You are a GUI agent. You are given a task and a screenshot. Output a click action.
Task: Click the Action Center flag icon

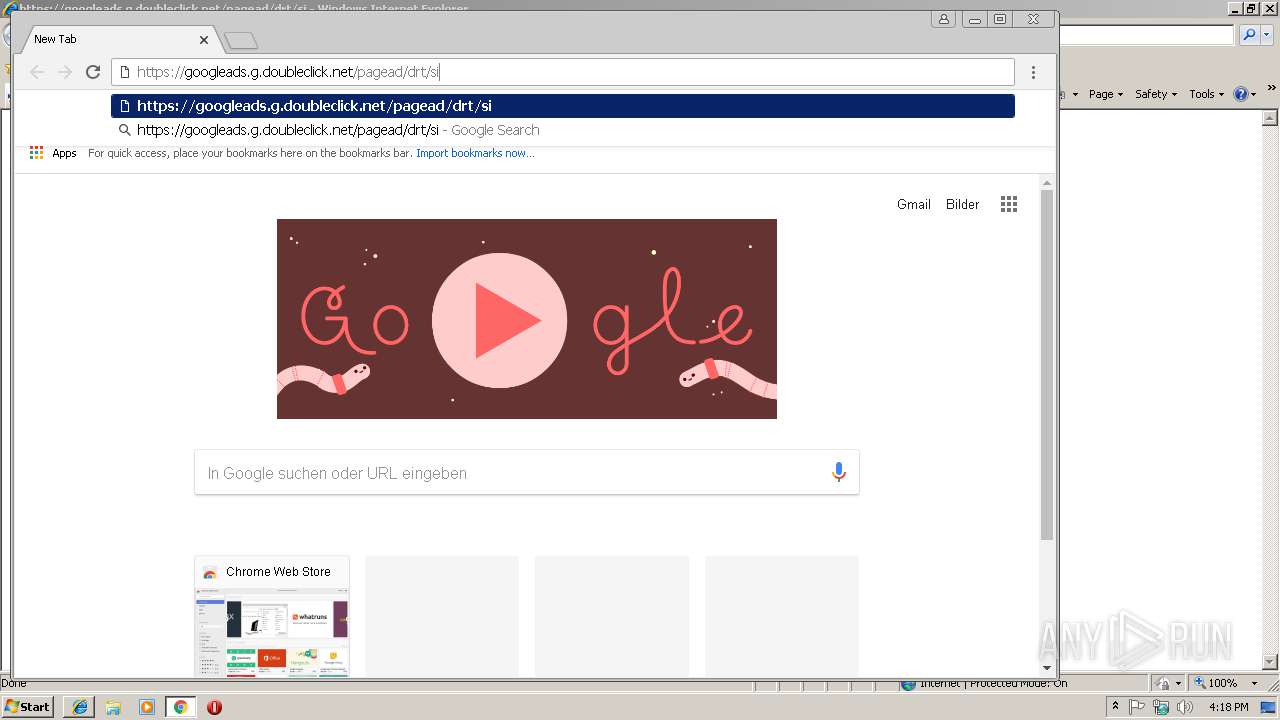1138,707
